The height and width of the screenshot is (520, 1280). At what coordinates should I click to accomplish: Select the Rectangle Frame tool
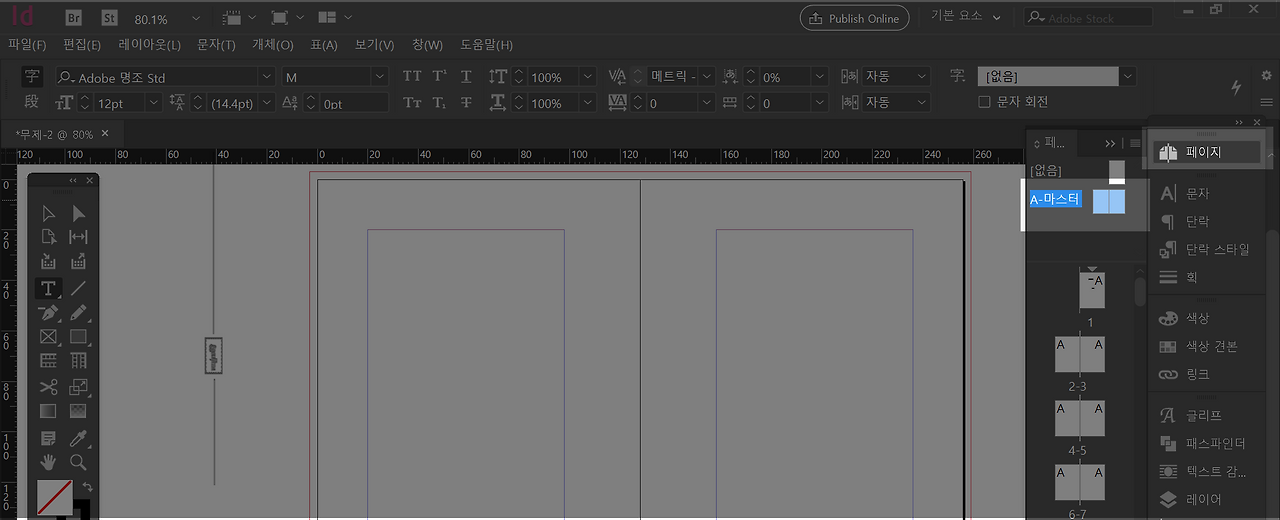coord(48,337)
